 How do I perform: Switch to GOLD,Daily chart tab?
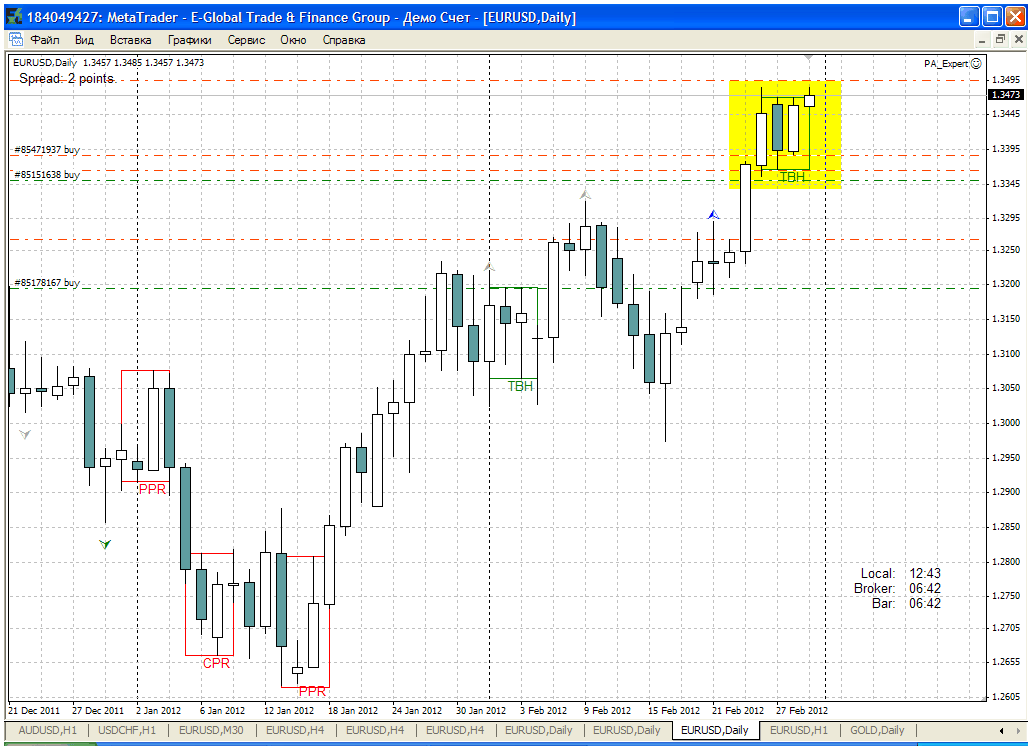[x=877, y=730]
